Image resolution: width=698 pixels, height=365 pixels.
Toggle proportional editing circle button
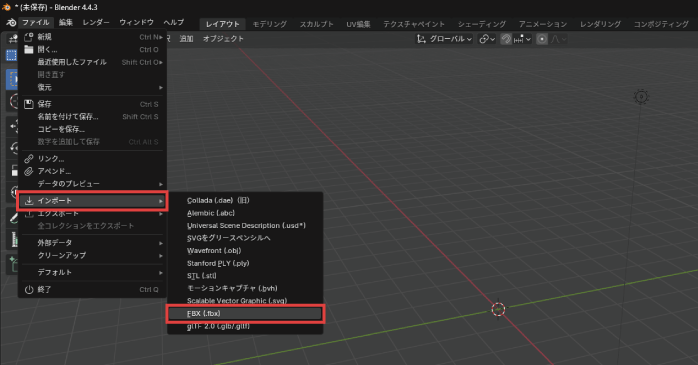(542, 39)
